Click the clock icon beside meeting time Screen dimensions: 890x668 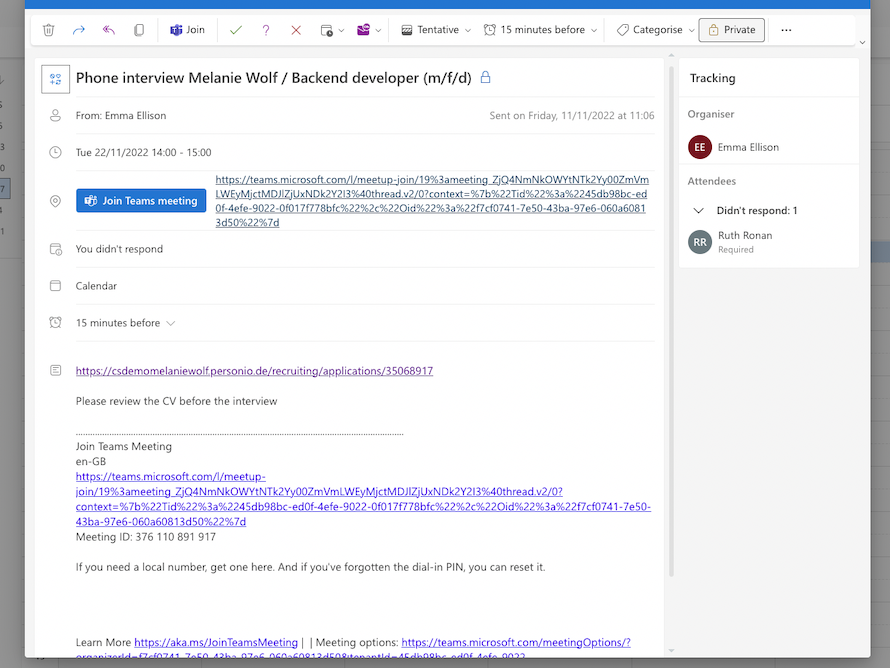[55, 152]
